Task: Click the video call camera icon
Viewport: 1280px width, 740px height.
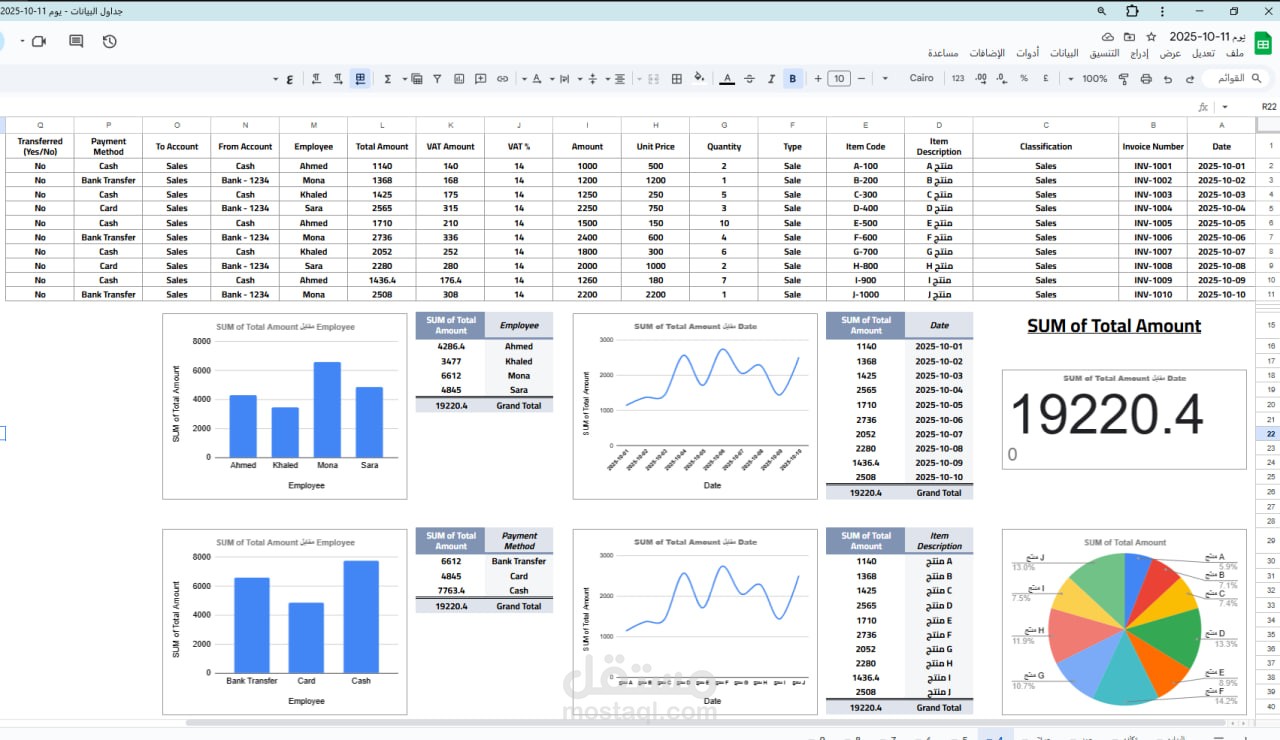Action: [x=39, y=41]
